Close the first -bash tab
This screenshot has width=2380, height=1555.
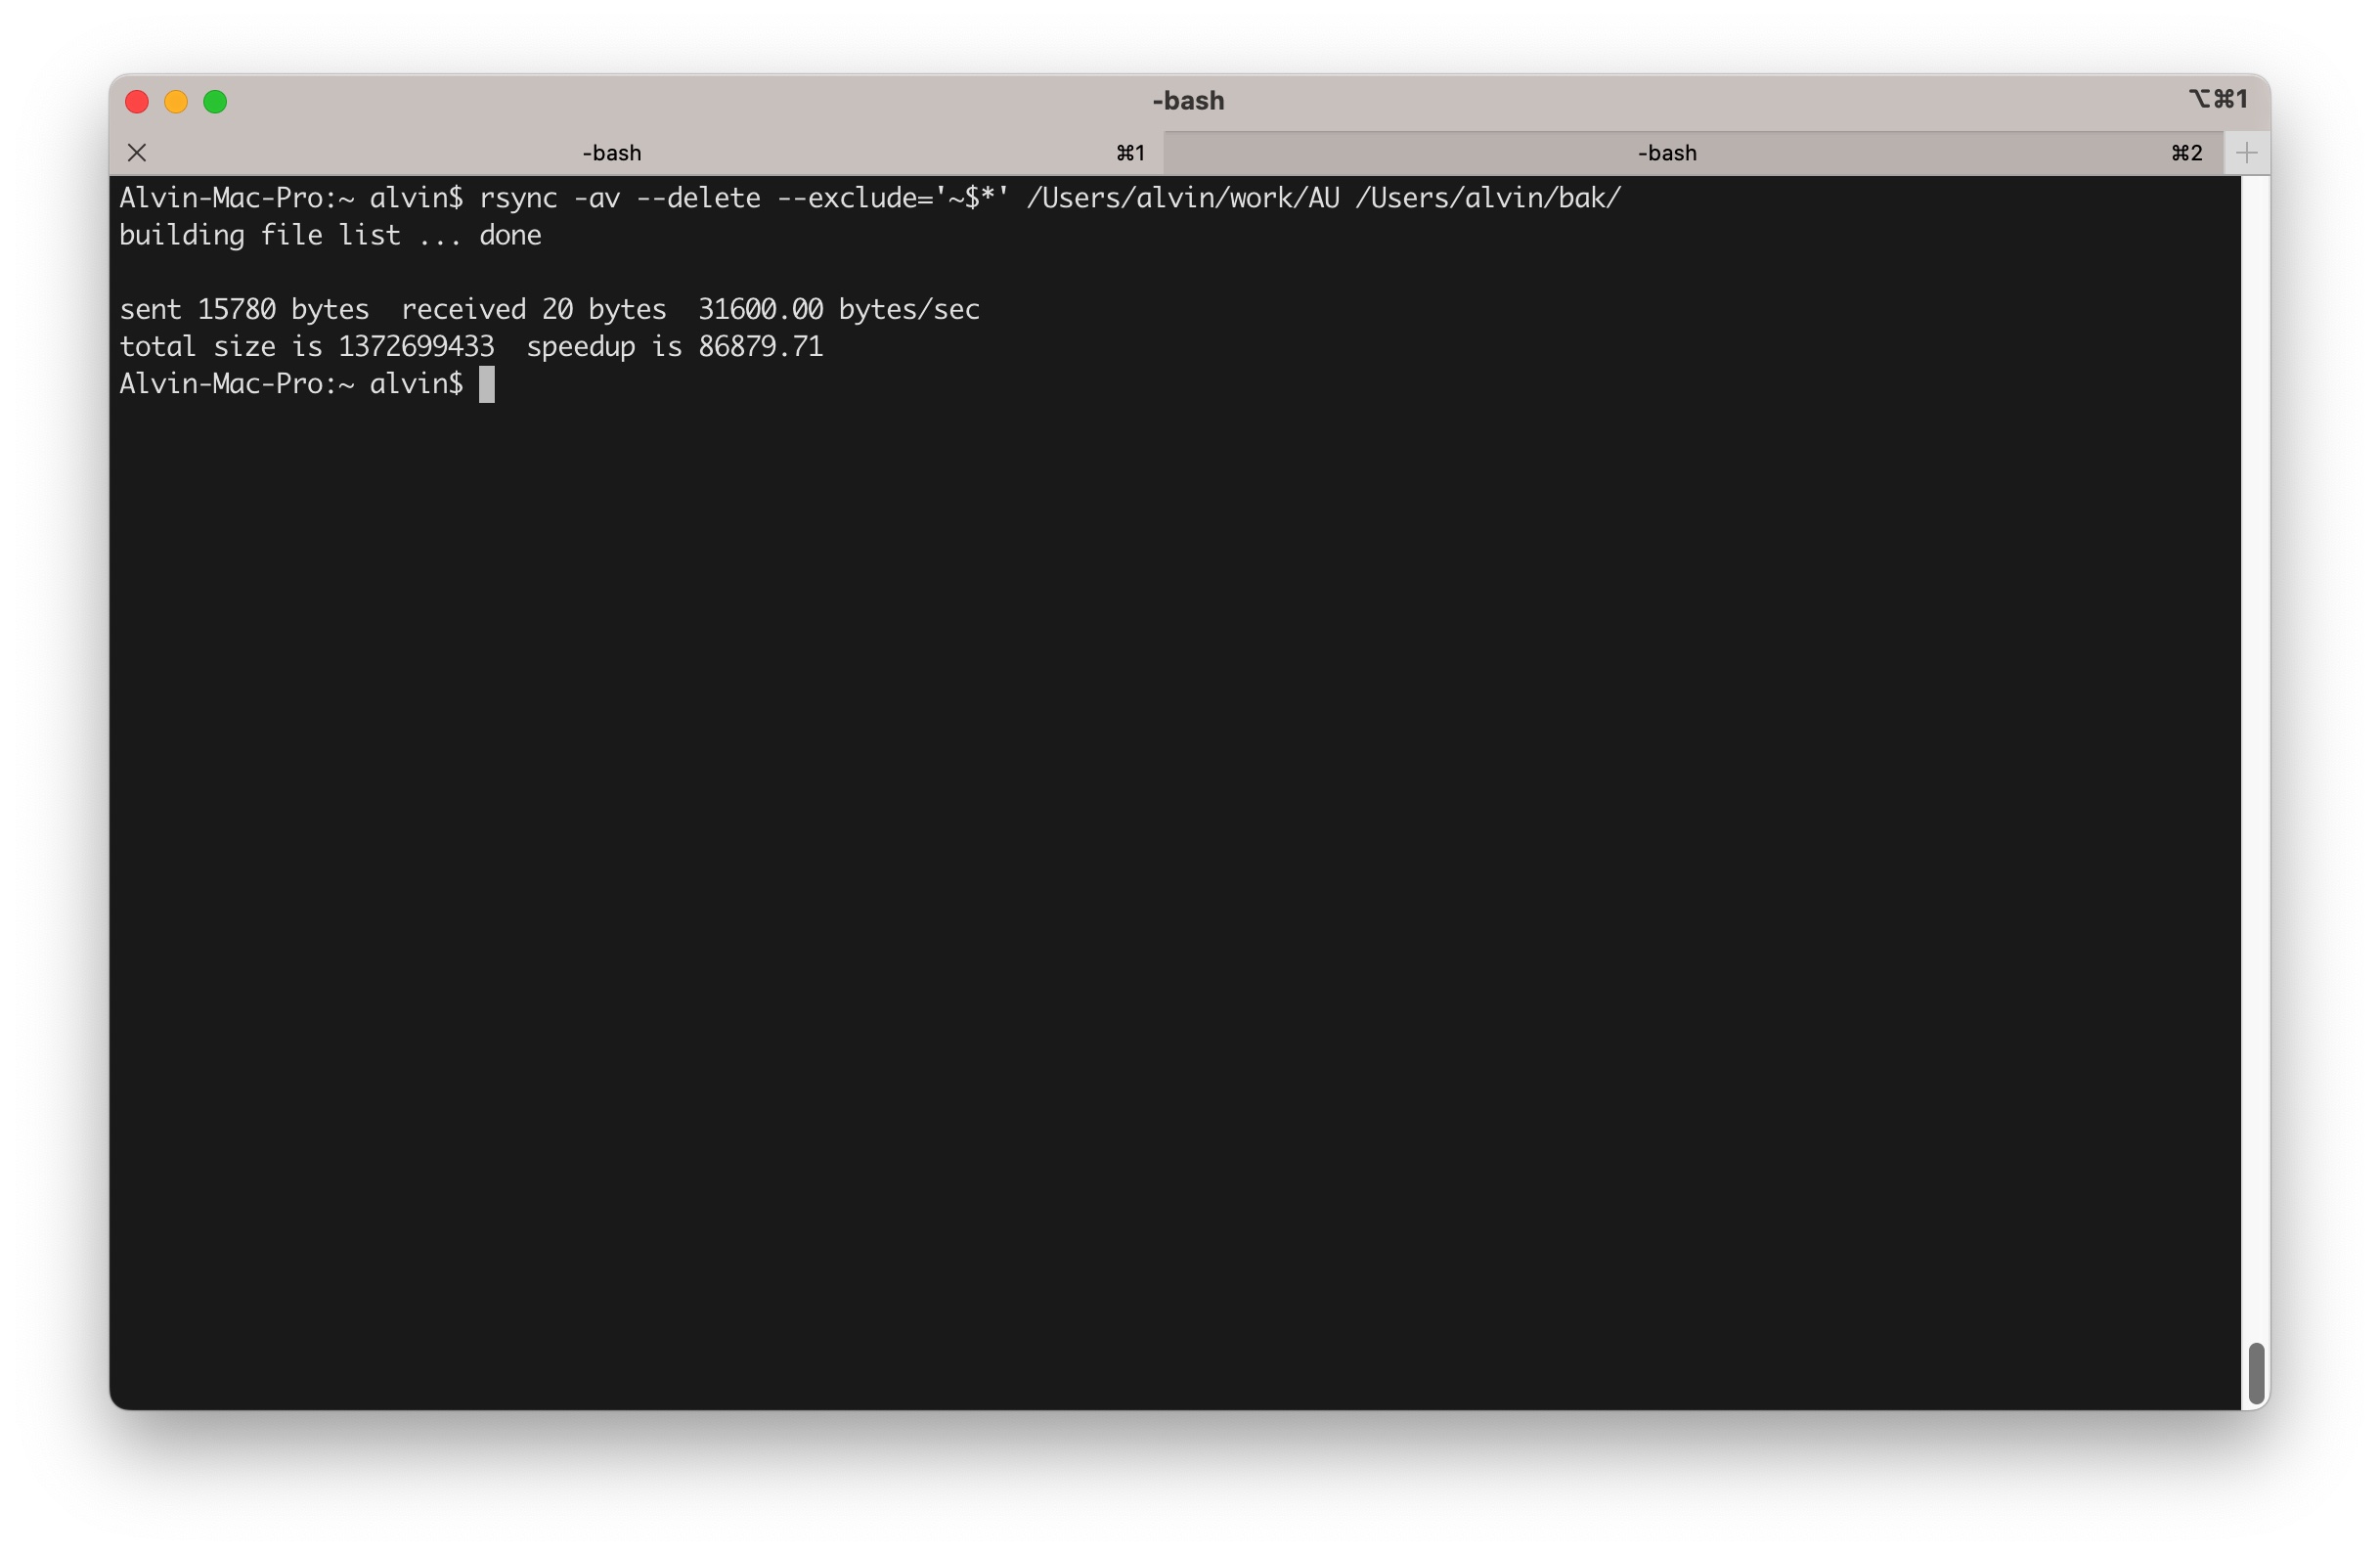(x=137, y=153)
